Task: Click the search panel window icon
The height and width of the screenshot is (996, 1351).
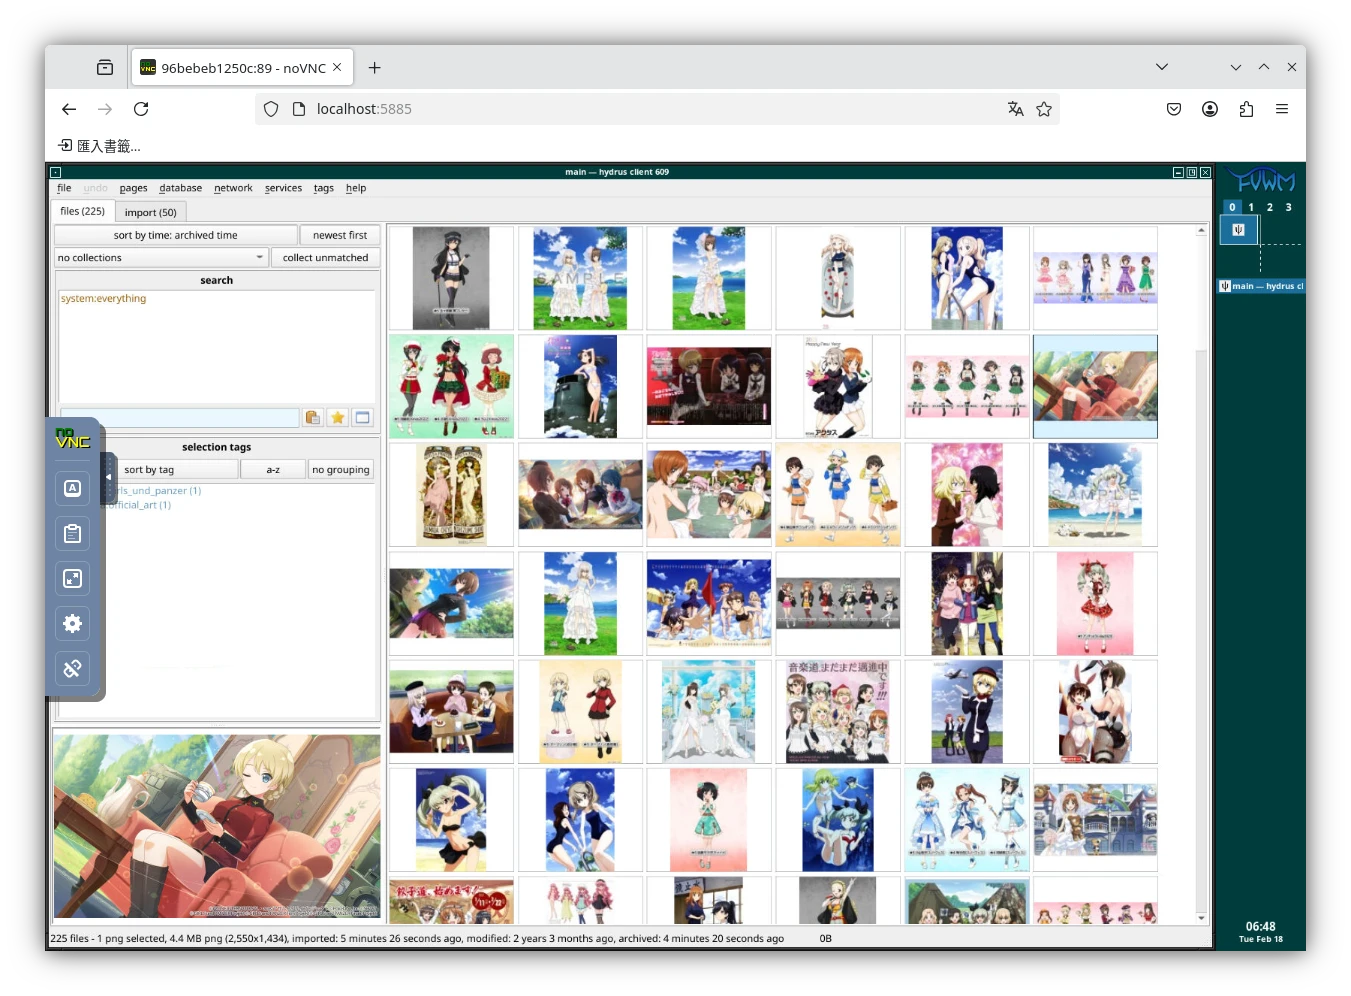Action: tap(362, 418)
